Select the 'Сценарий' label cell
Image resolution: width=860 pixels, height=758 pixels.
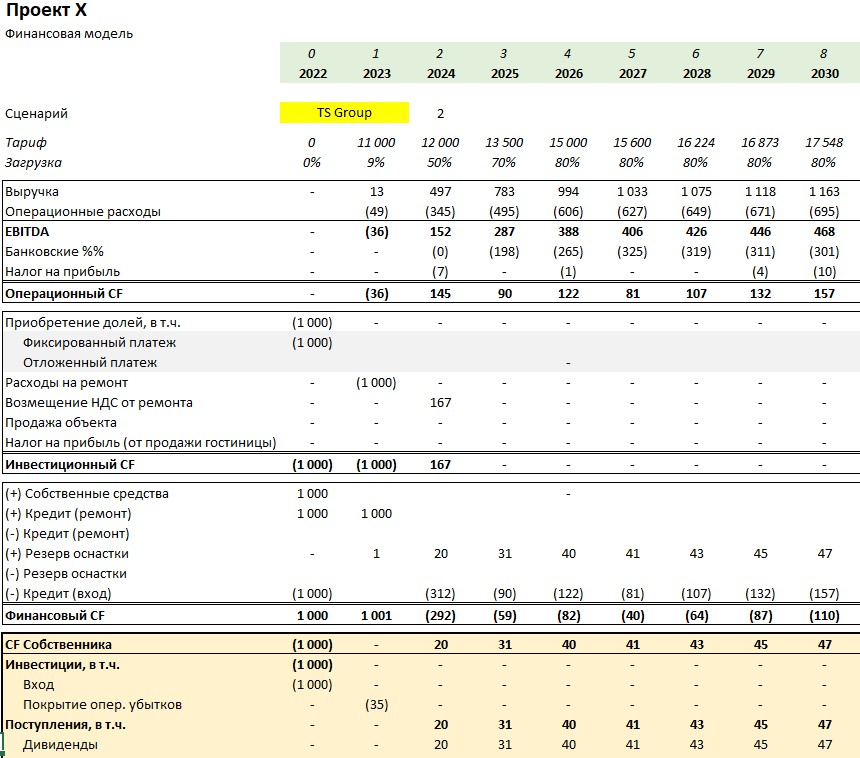point(36,114)
